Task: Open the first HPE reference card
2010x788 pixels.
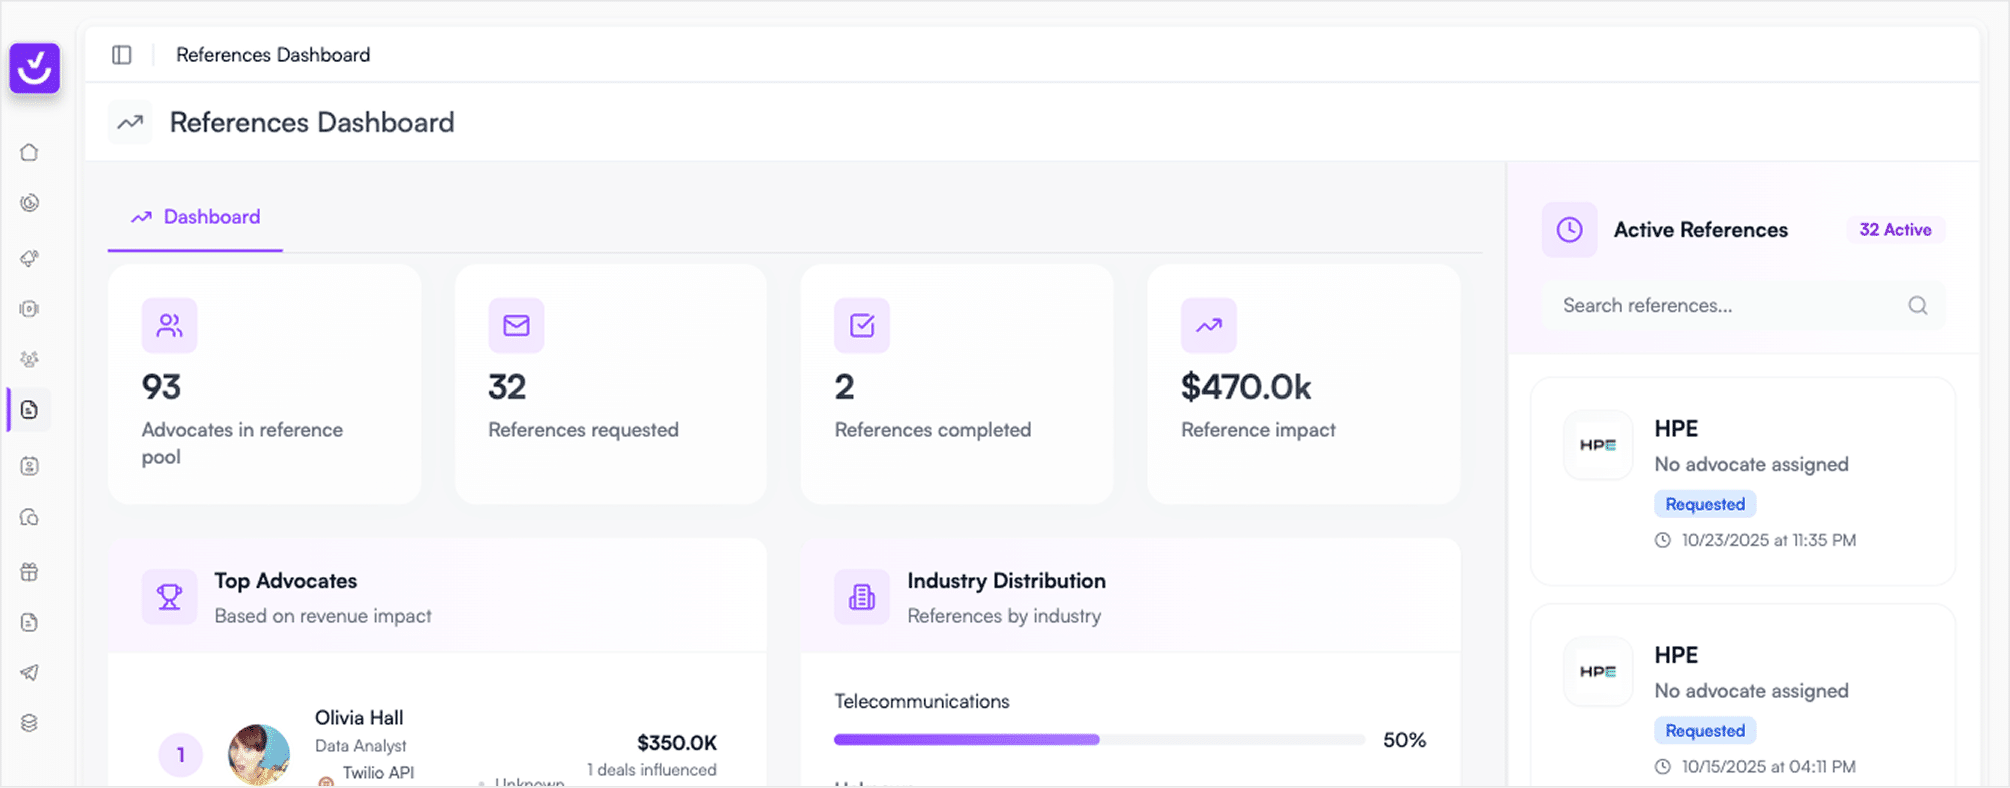Action: pyautogui.click(x=1742, y=481)
